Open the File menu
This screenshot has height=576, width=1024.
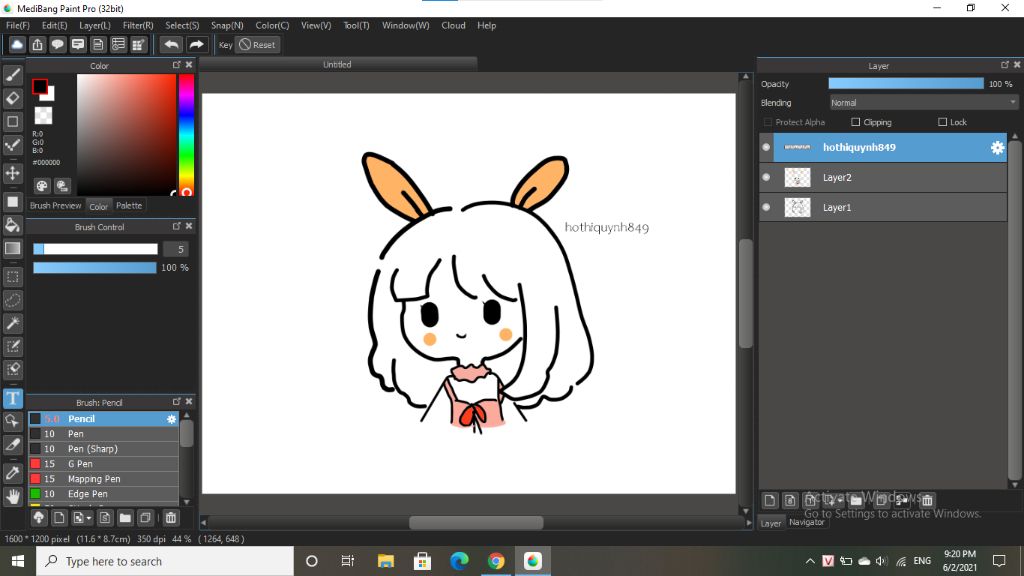coord(18,25)
